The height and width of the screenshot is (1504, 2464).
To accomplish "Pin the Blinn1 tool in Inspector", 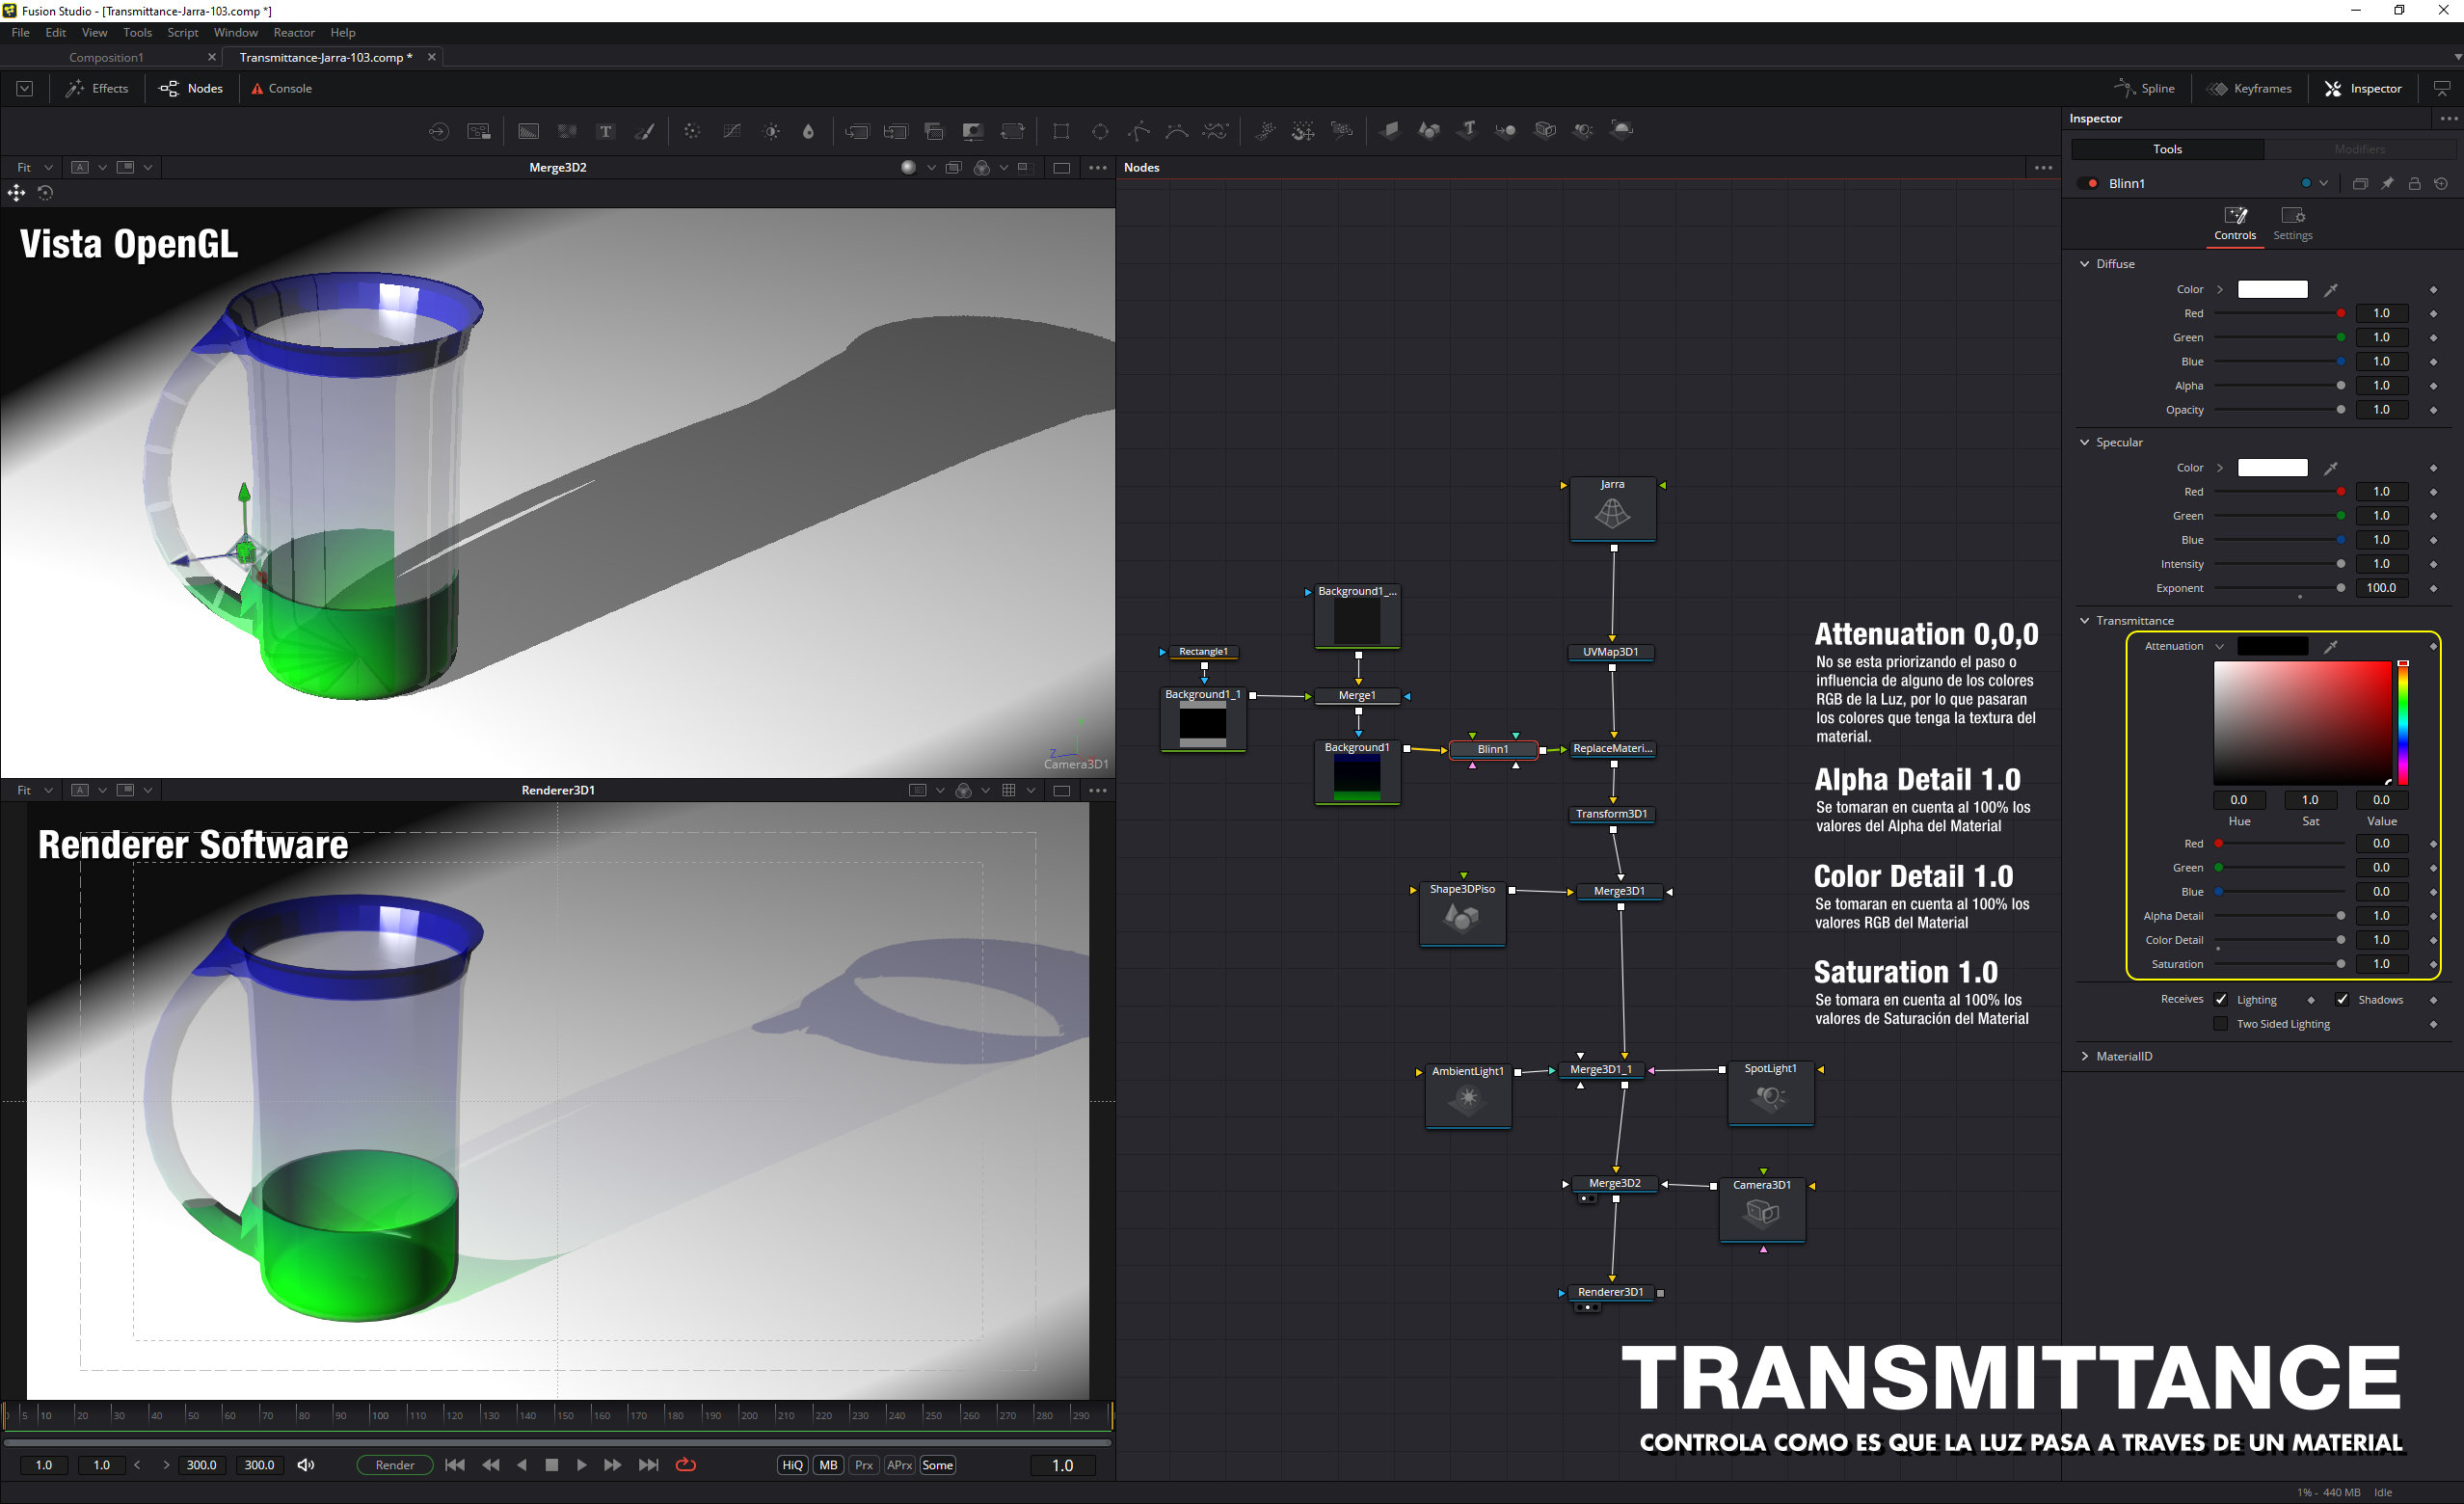I will pyautogui.click(x=2387, y=184).
